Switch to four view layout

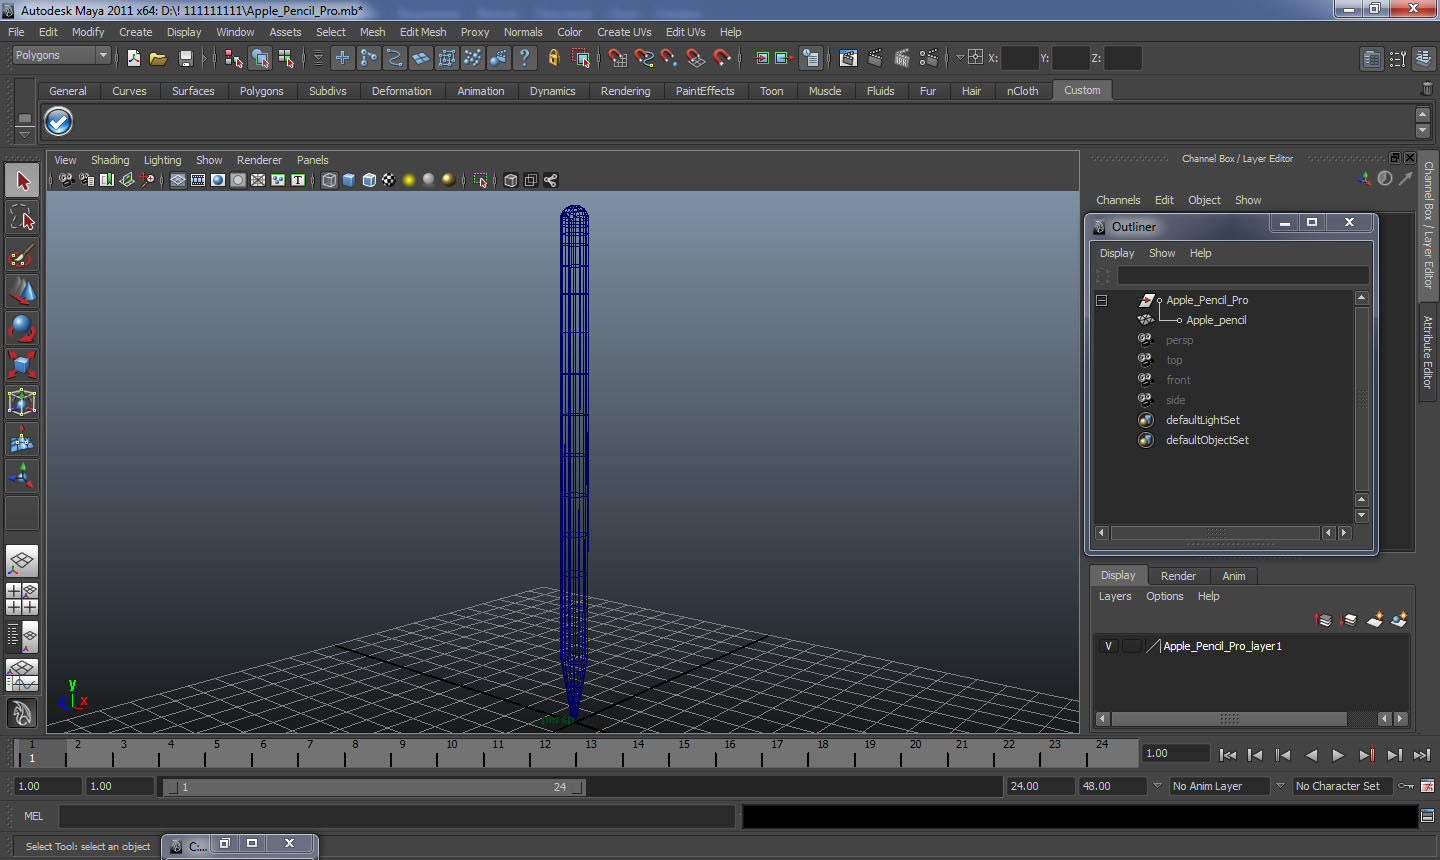22,598
